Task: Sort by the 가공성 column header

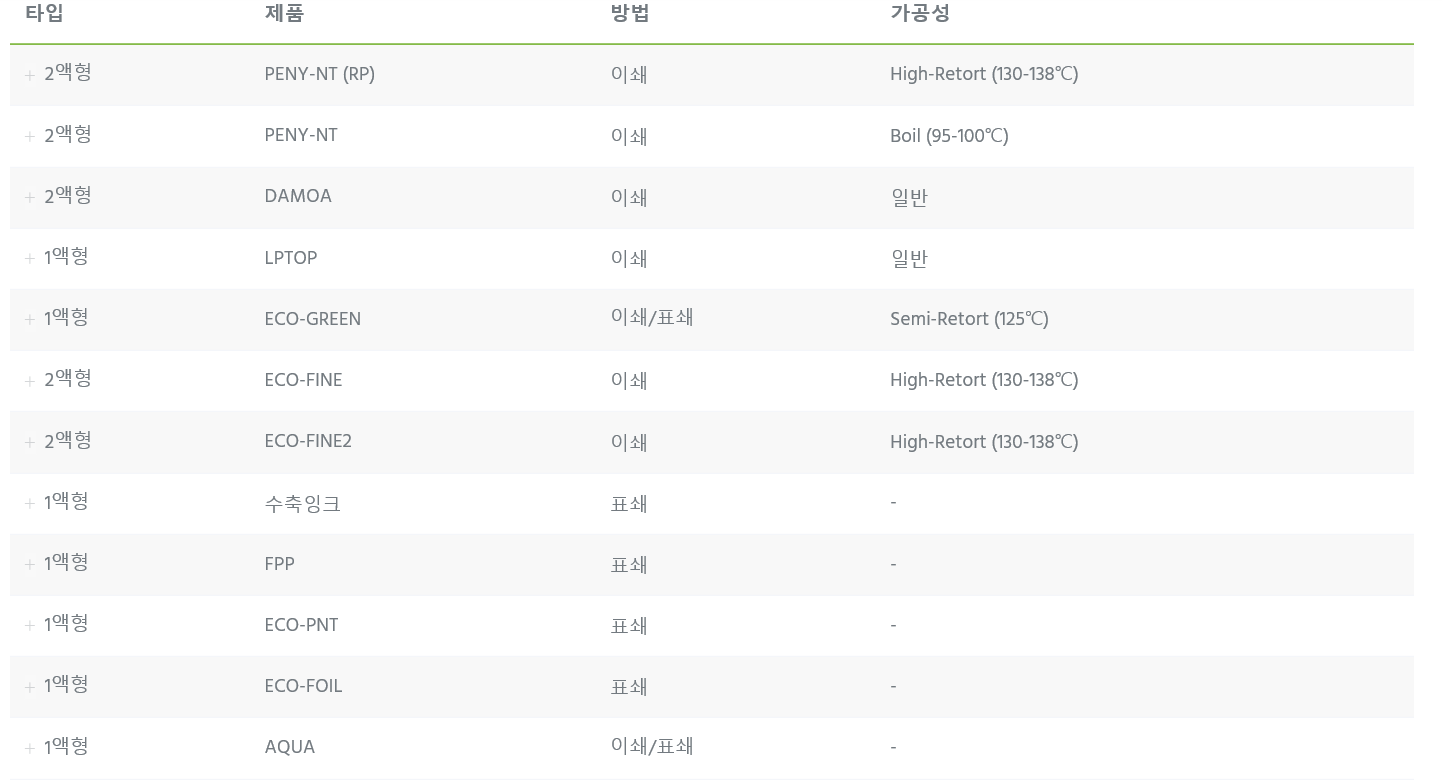Action: point(920,13)
